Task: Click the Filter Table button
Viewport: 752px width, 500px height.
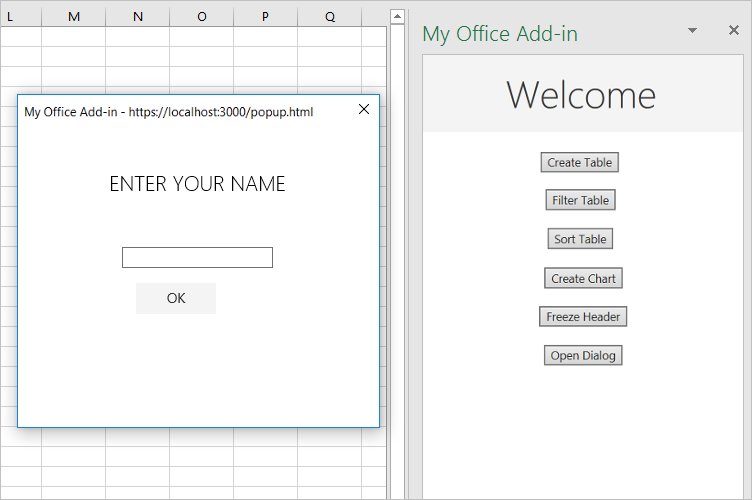Action: [x=580, y=200]
